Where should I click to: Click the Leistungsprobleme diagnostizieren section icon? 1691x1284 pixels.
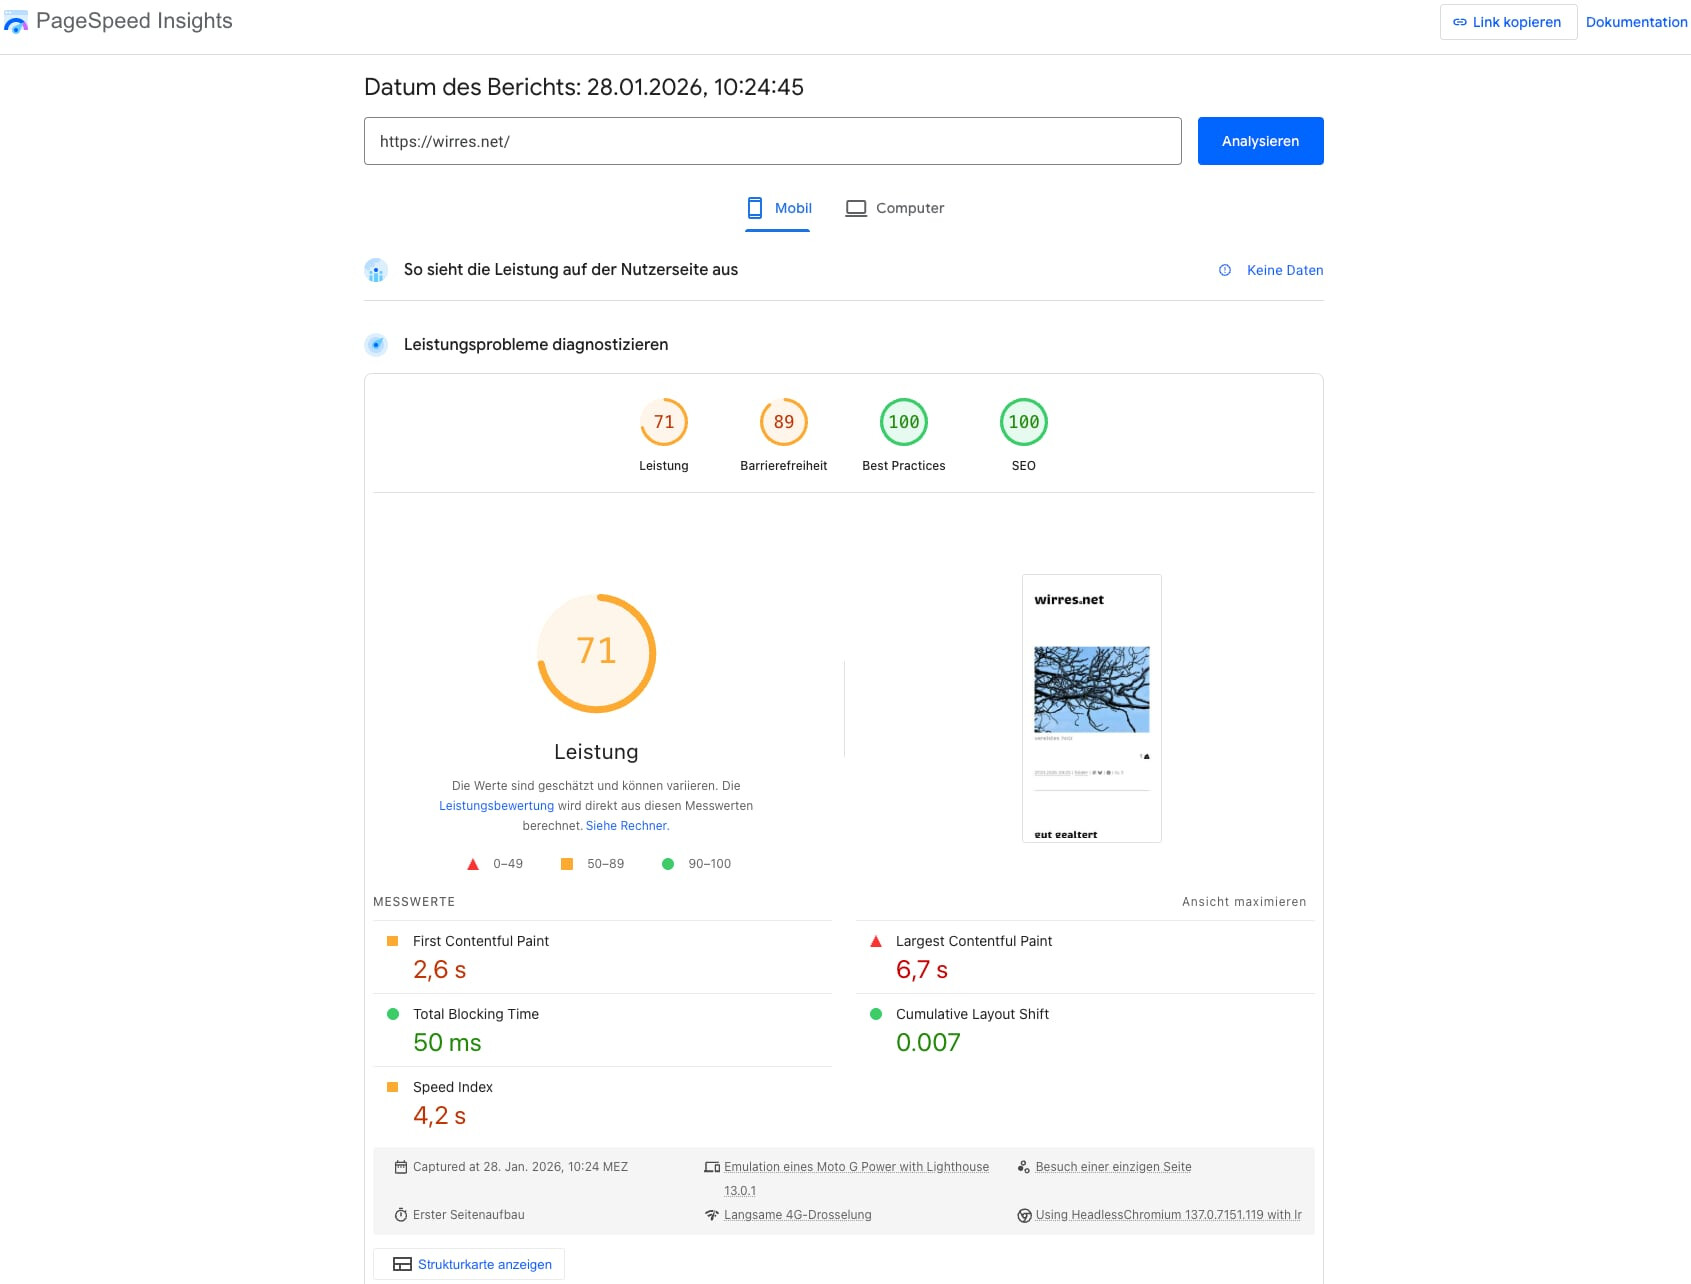[x=376, y=345]
